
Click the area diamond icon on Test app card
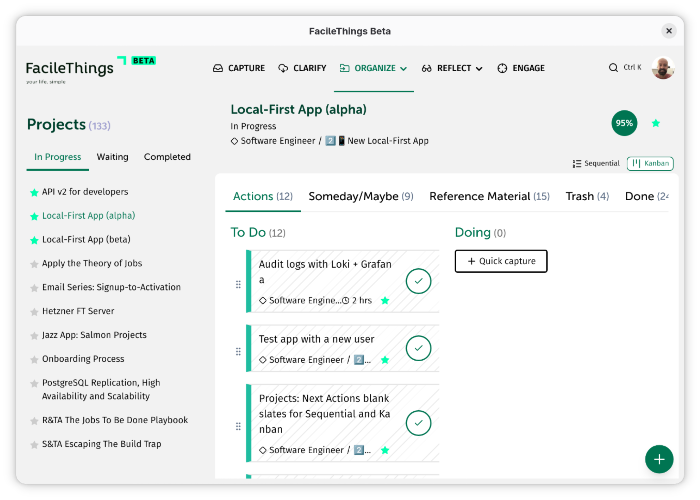(262, 360)
